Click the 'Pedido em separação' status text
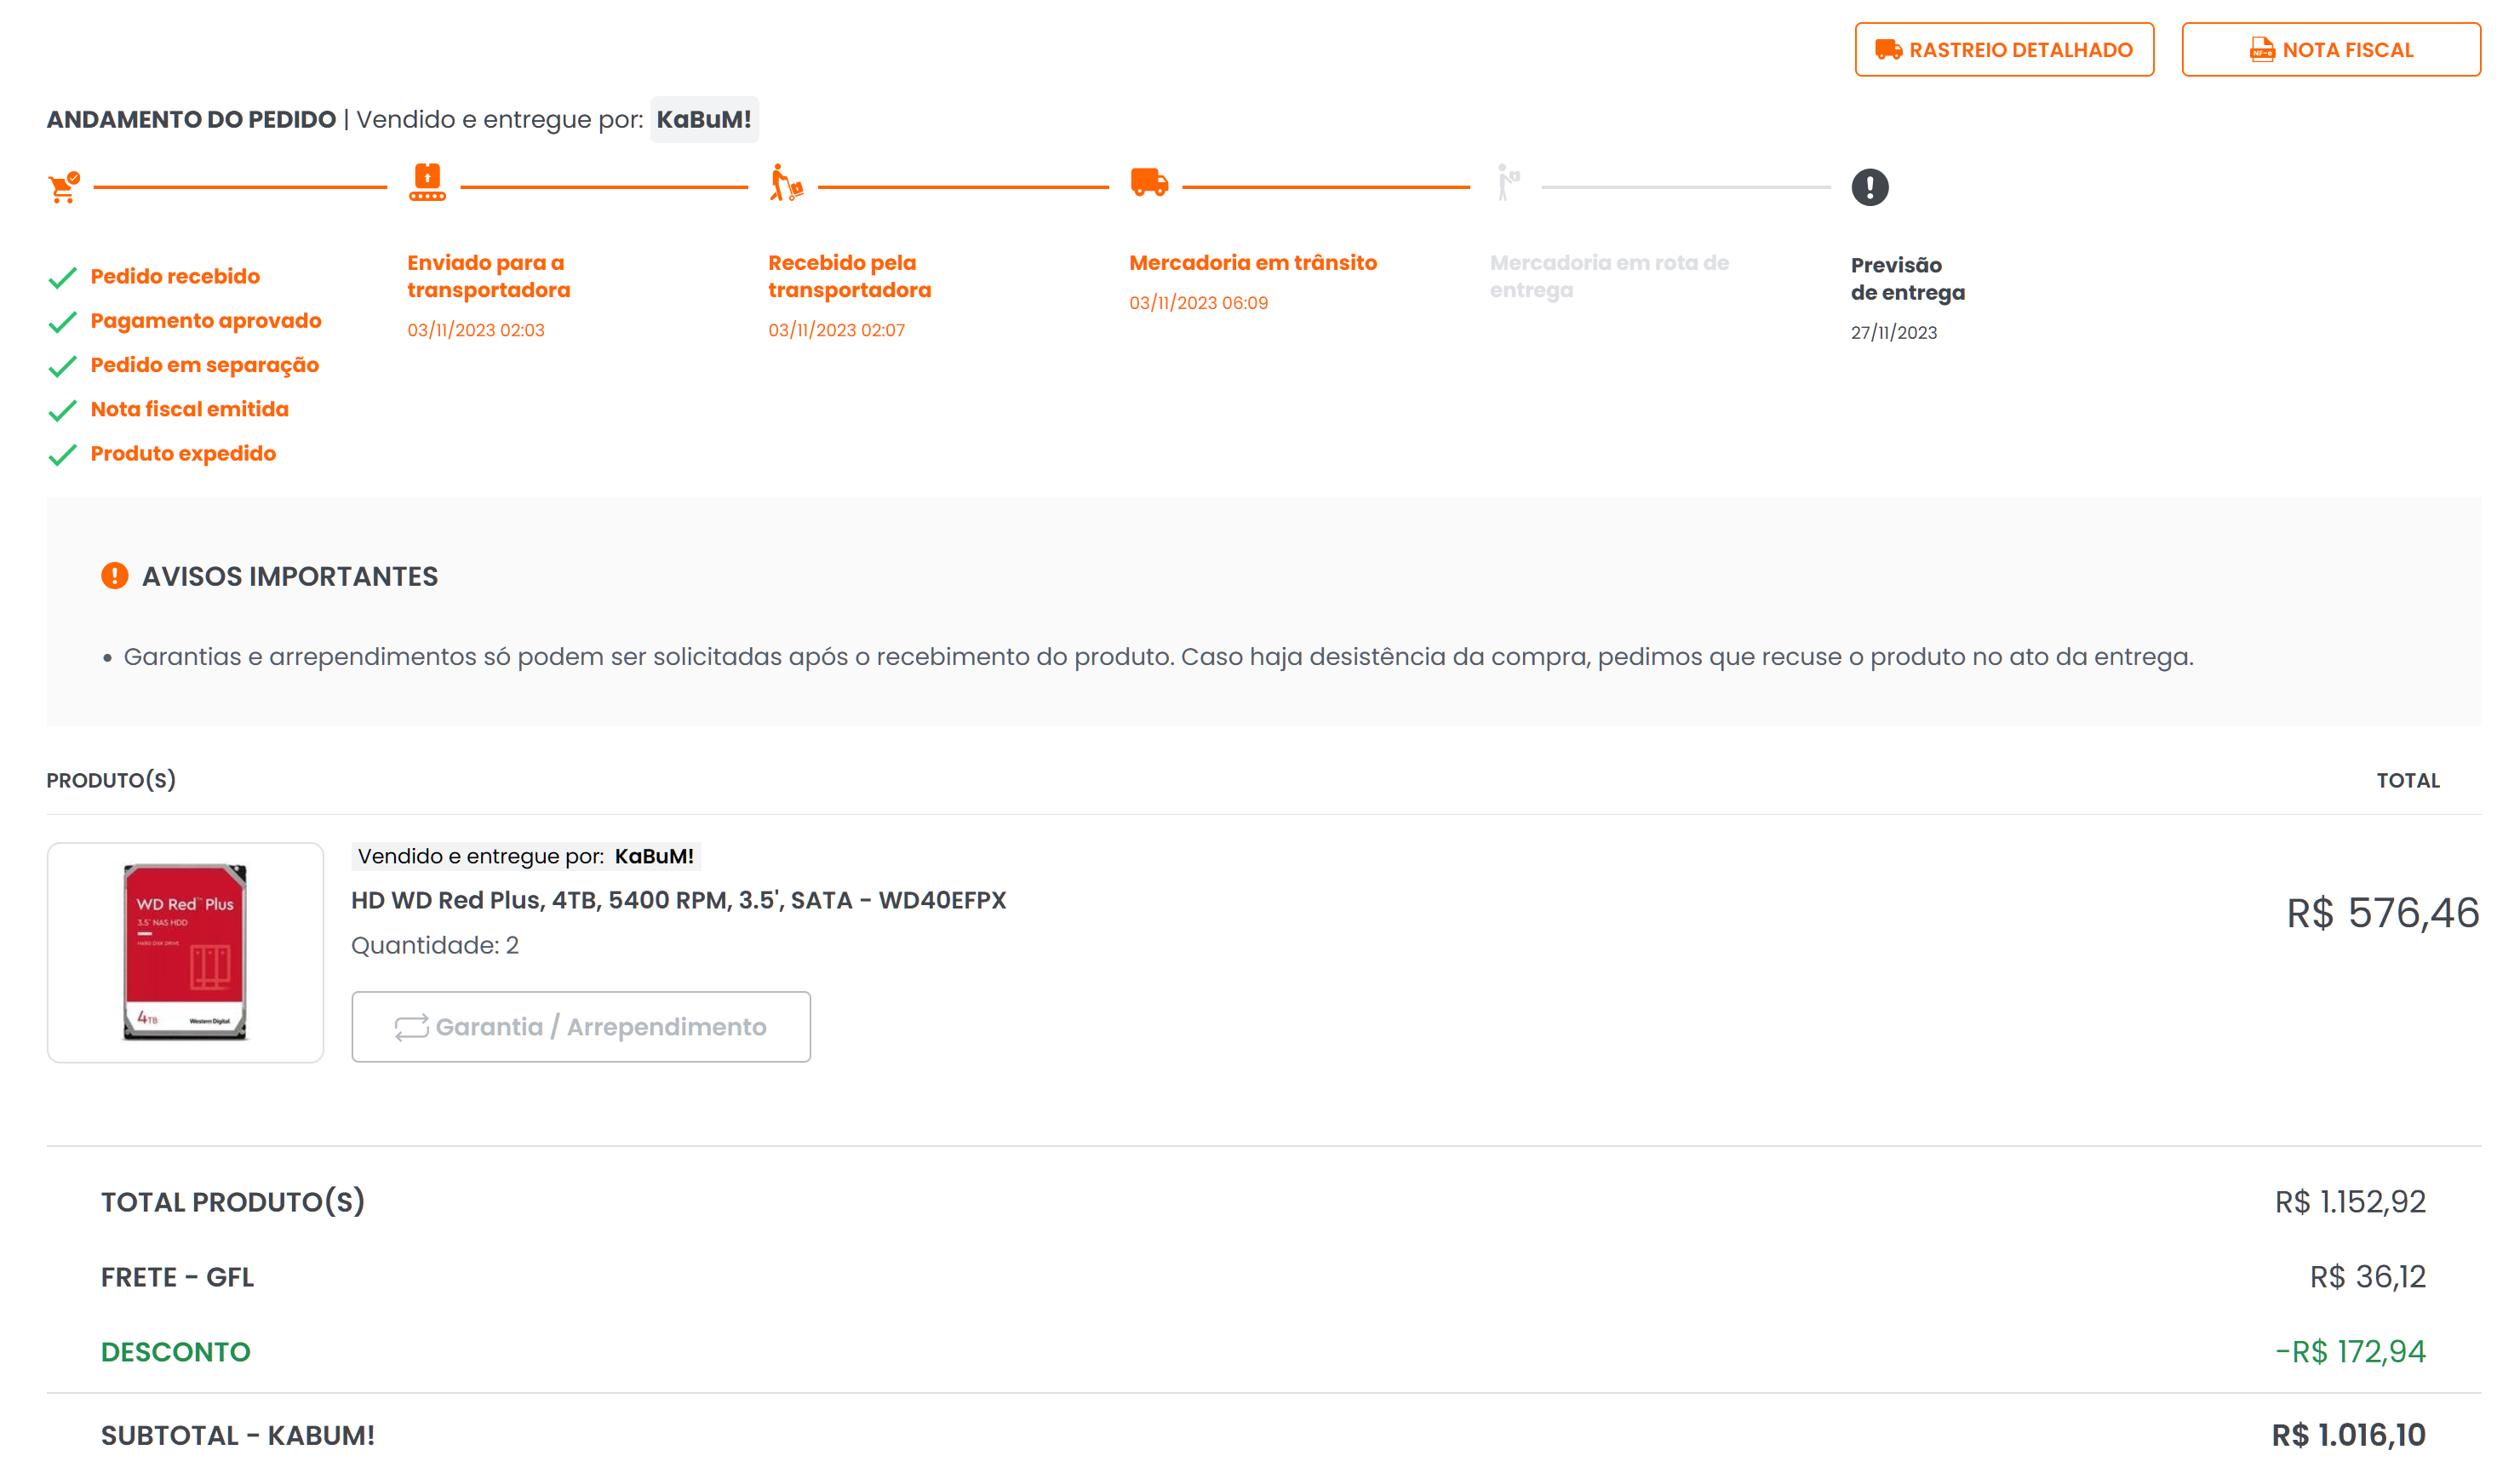This screenshot has width=2520, height=1473. coord(205,365)
